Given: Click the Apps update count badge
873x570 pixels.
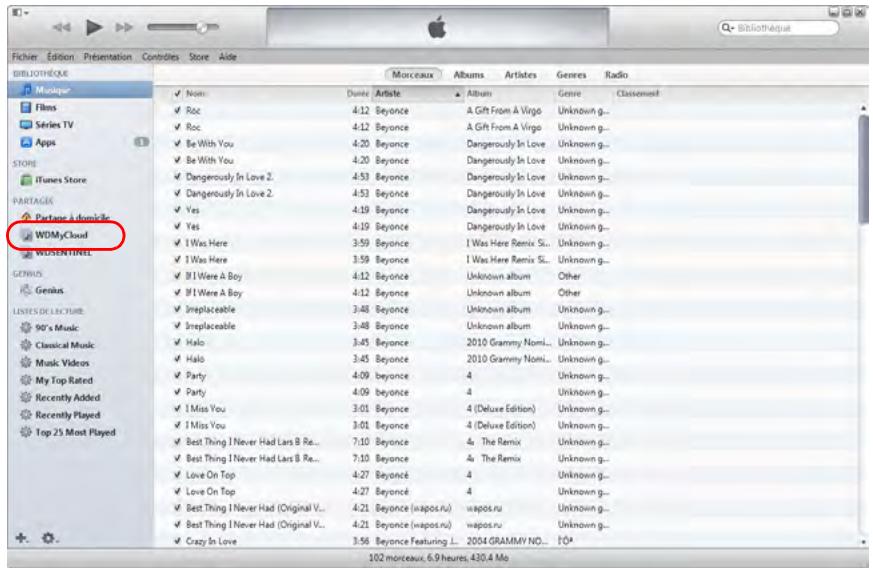Looking at the screenshot, I should (x=141, y=142).
